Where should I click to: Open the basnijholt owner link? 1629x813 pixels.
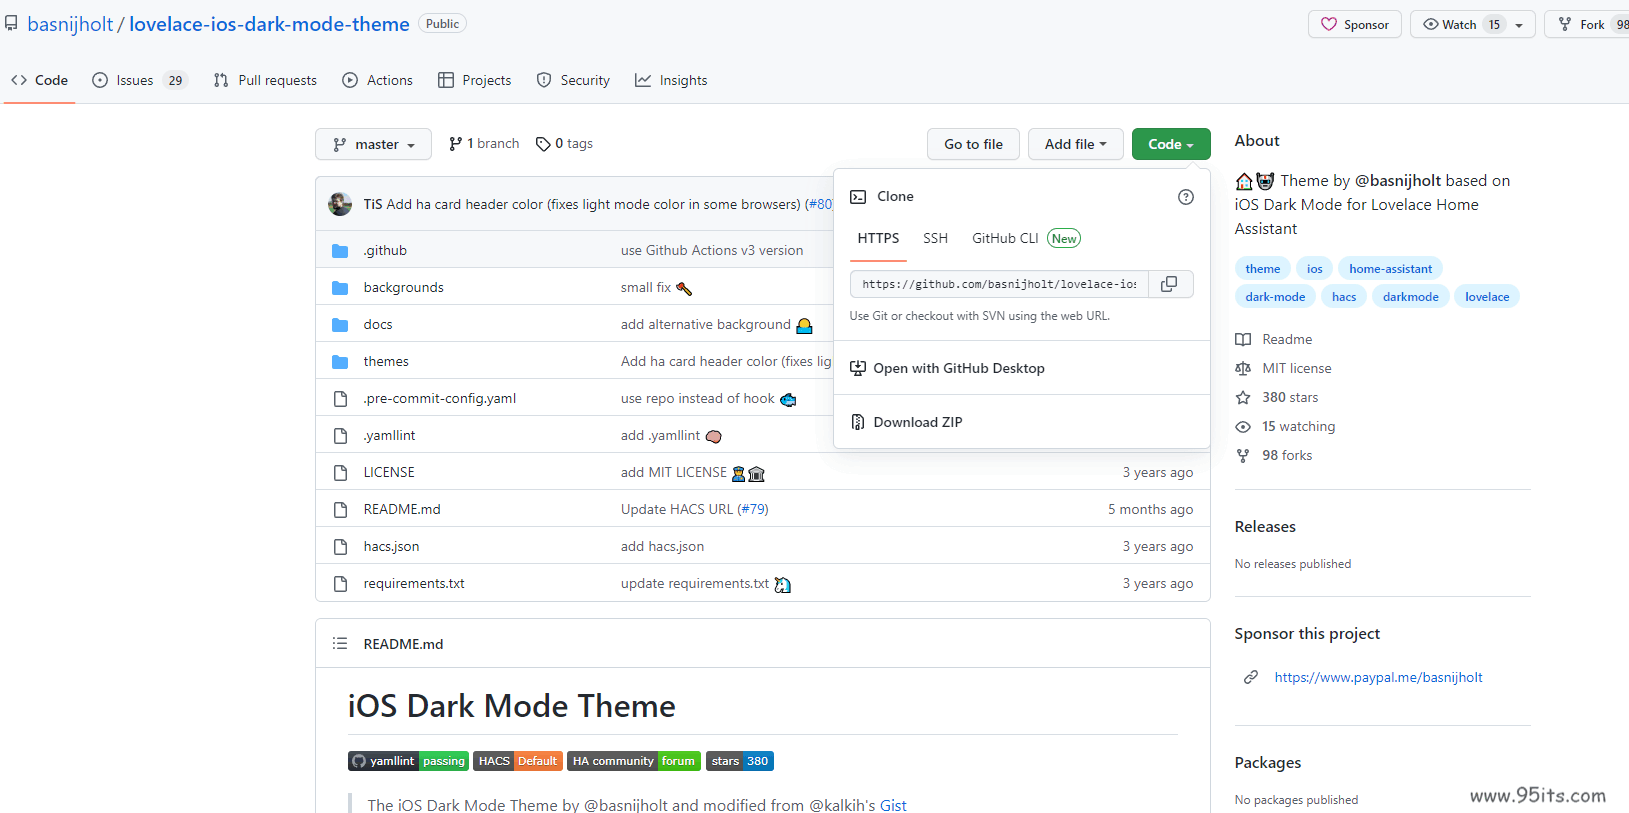70,24
